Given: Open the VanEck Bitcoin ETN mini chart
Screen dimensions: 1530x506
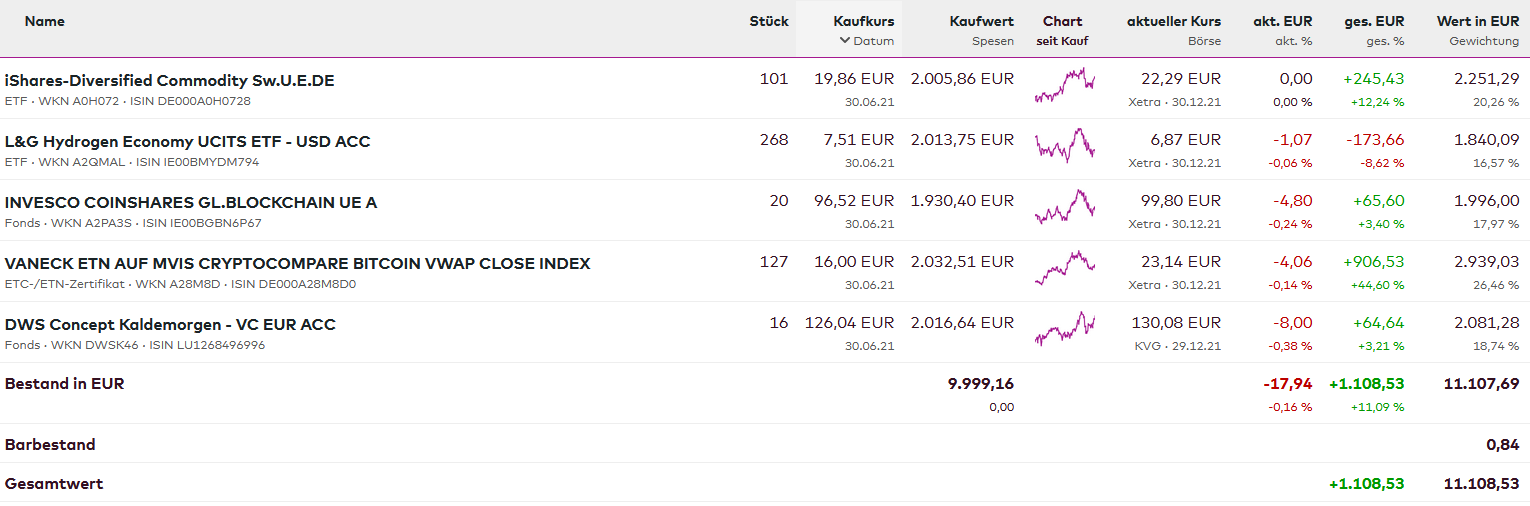Looking at the screenshot, I should [1064, 269].
